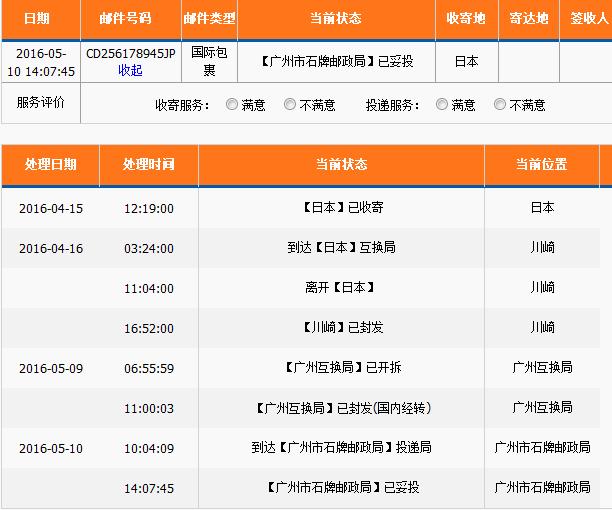Click the 邮件类型 column header
Viewport: 612px width, 510px height.
[x=210, y=18]
